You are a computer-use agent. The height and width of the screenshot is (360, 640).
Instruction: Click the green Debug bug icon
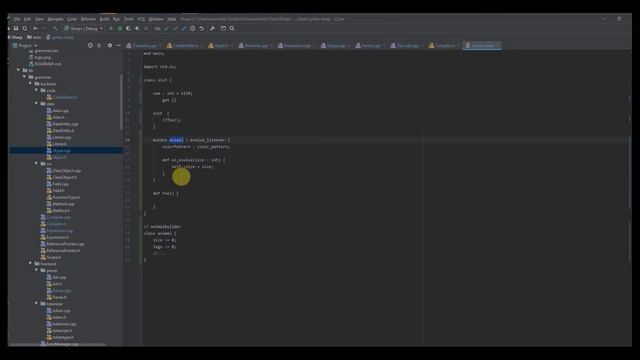(x=120, y=29)
